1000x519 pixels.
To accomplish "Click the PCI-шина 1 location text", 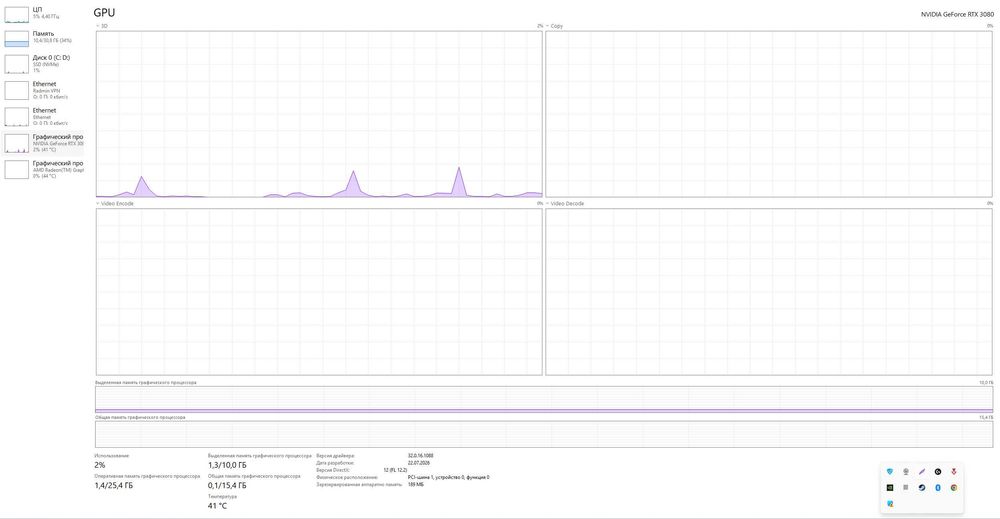I will click(448, 477).
